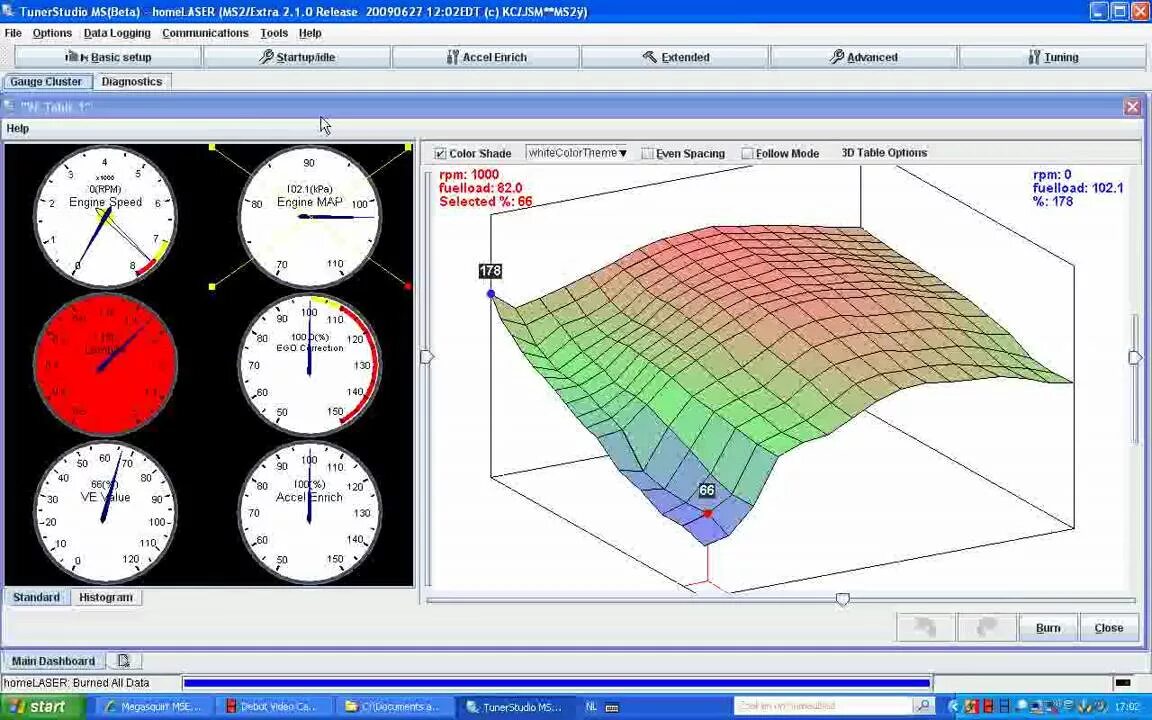Screen dimensions: 1152x720
Task: Click the blue 'rpm: 0' readout
Action: click(x=1052, y=175)
